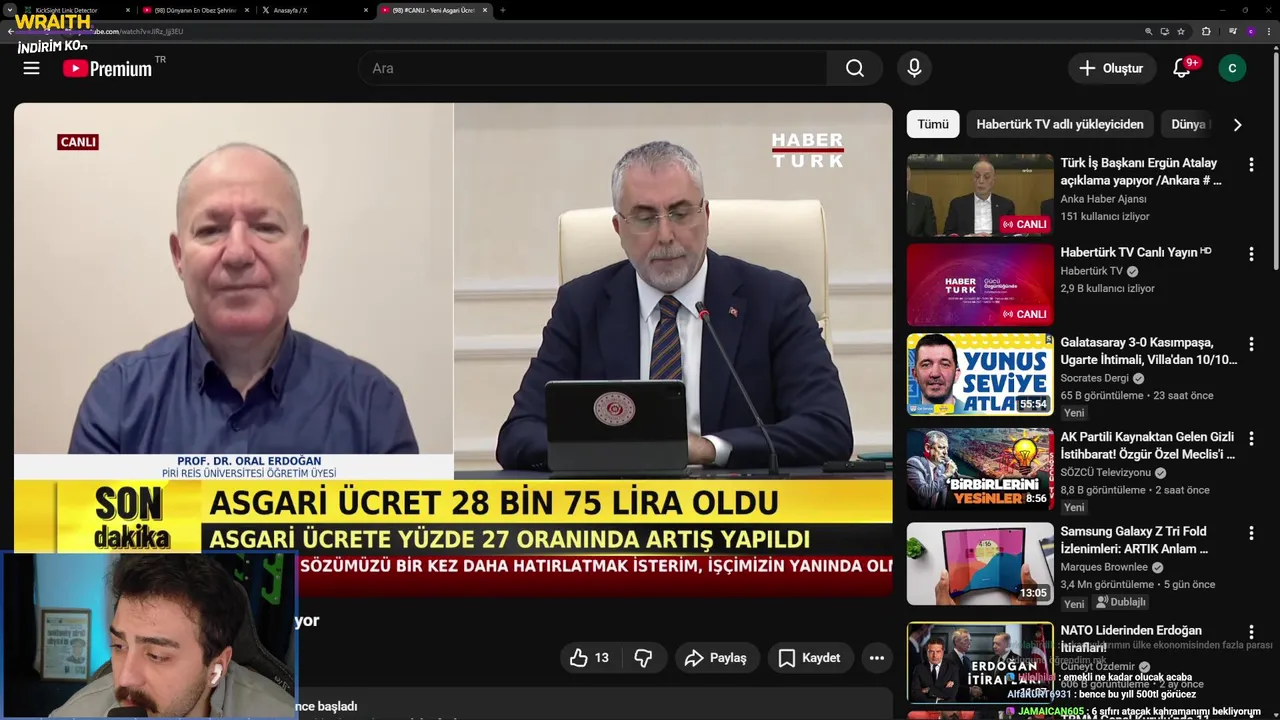
Task: Click the Kaydet save button
Action: [810, 658]
